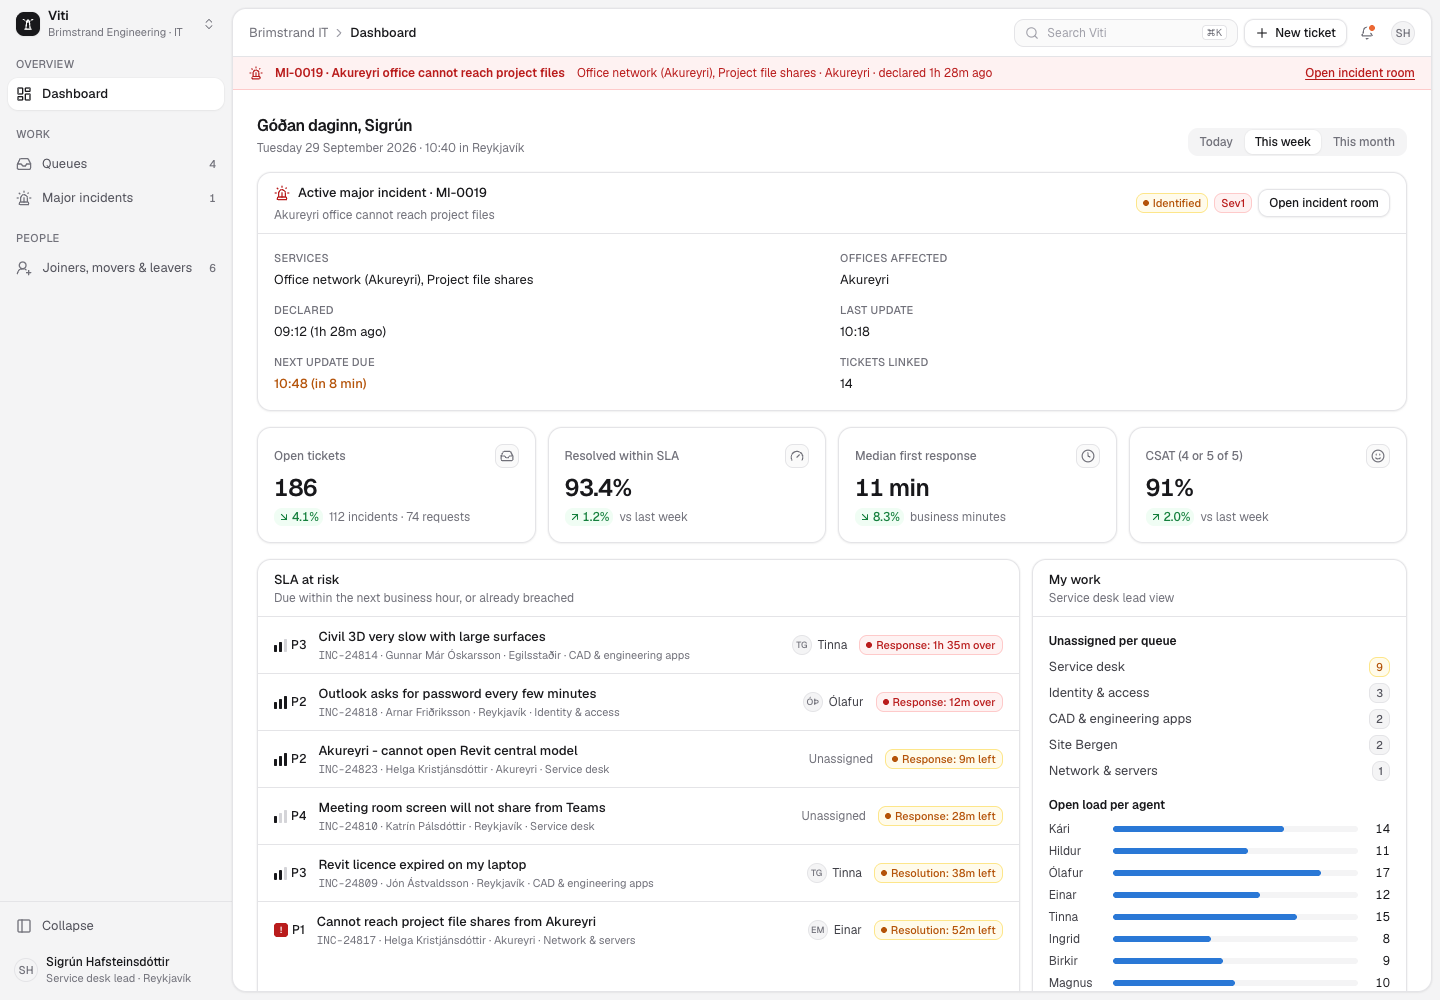The width and height of the screenshot is (1440, 1000).
Task: Open the Queues section
Action: [x=116, y=164]
